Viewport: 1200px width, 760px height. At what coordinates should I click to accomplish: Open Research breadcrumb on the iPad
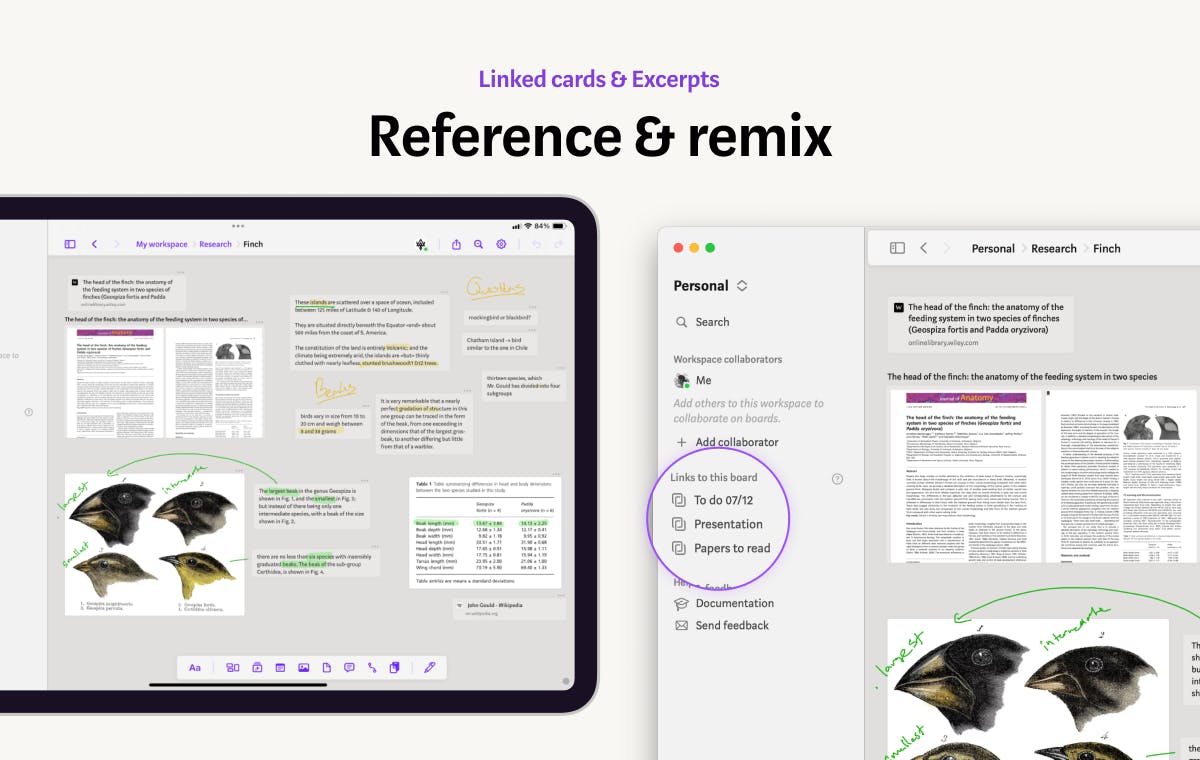click(x=215, y=244)
